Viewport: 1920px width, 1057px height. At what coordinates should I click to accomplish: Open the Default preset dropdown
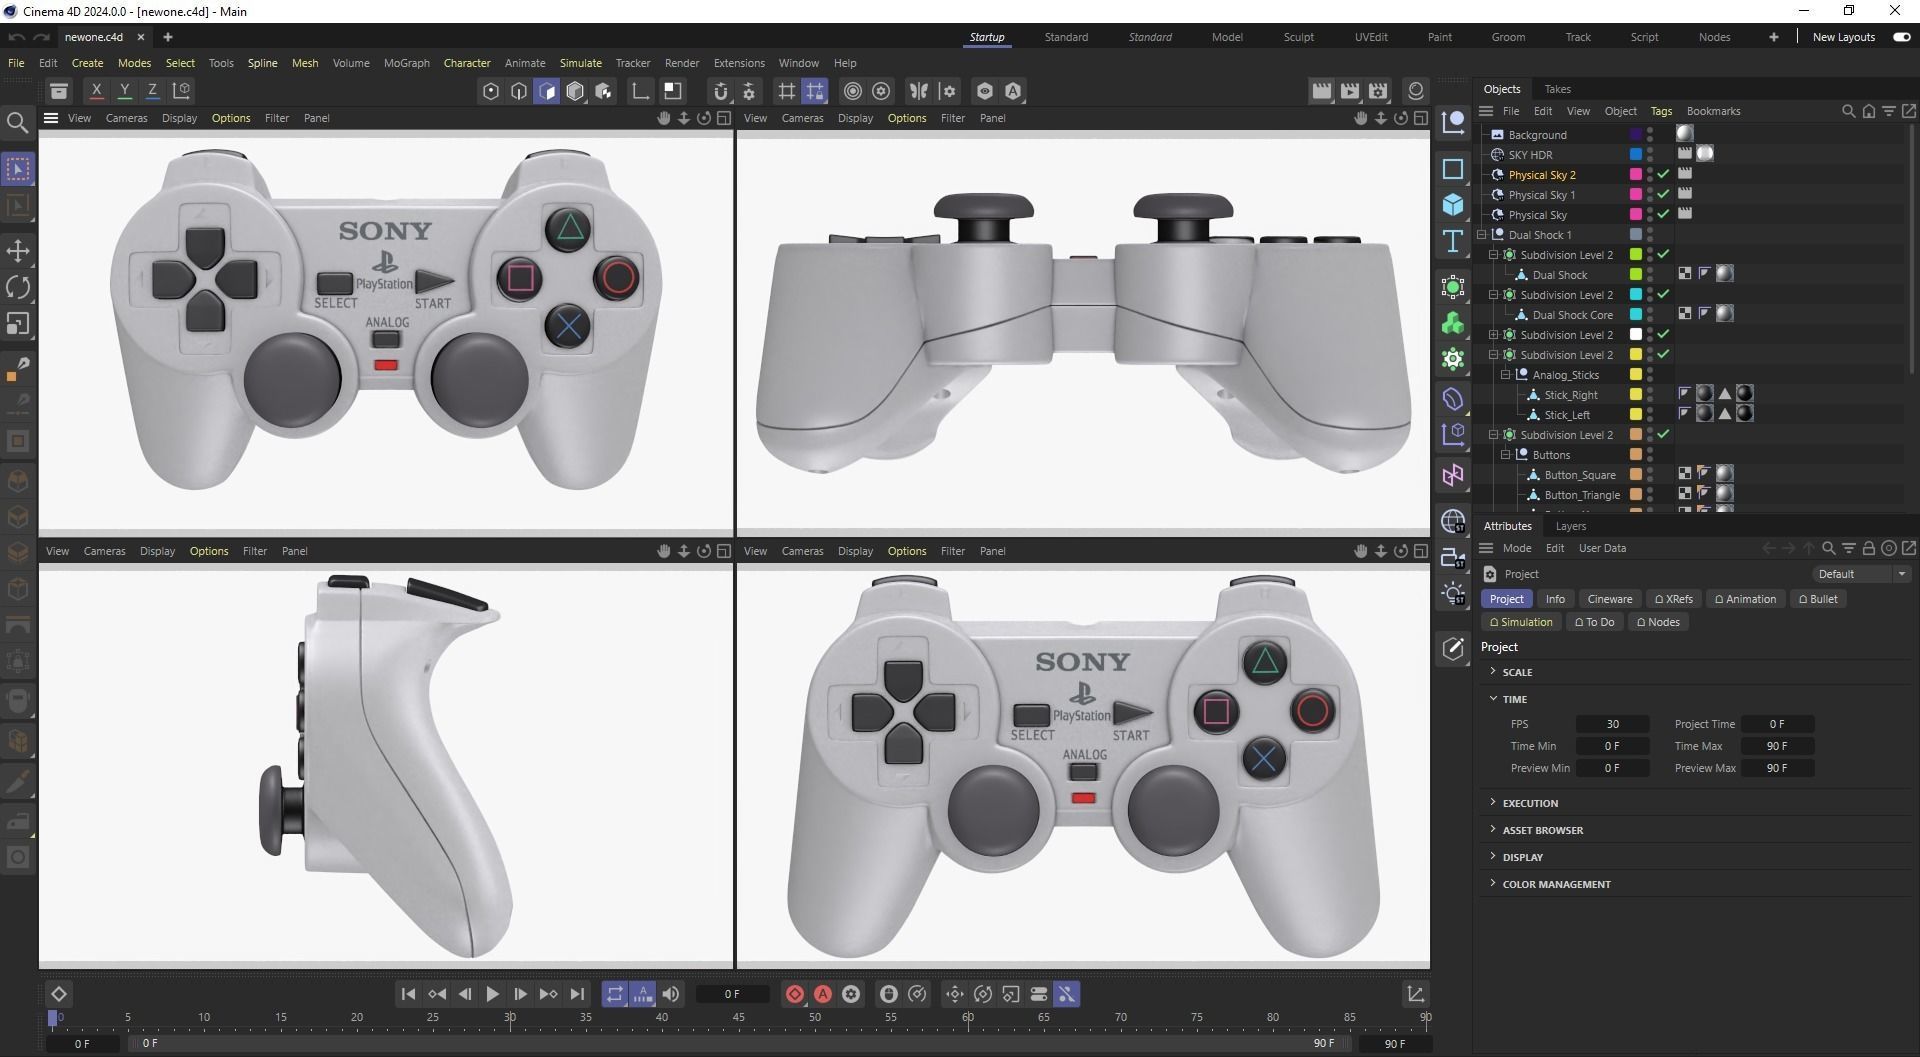(x=1861, y=574)
